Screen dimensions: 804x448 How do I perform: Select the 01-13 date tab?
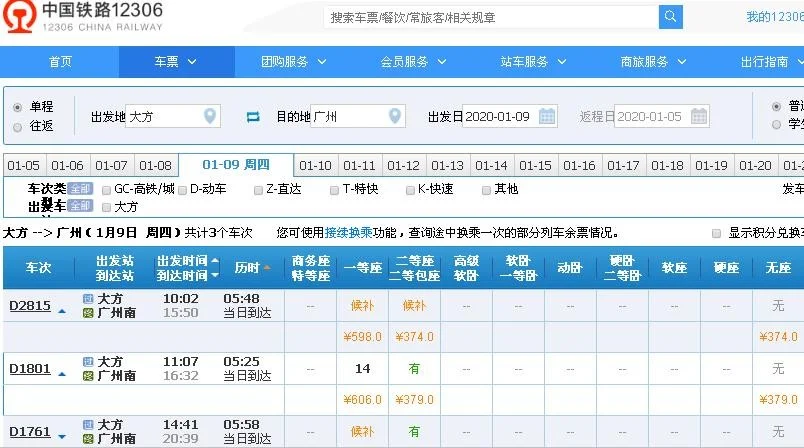447,166
